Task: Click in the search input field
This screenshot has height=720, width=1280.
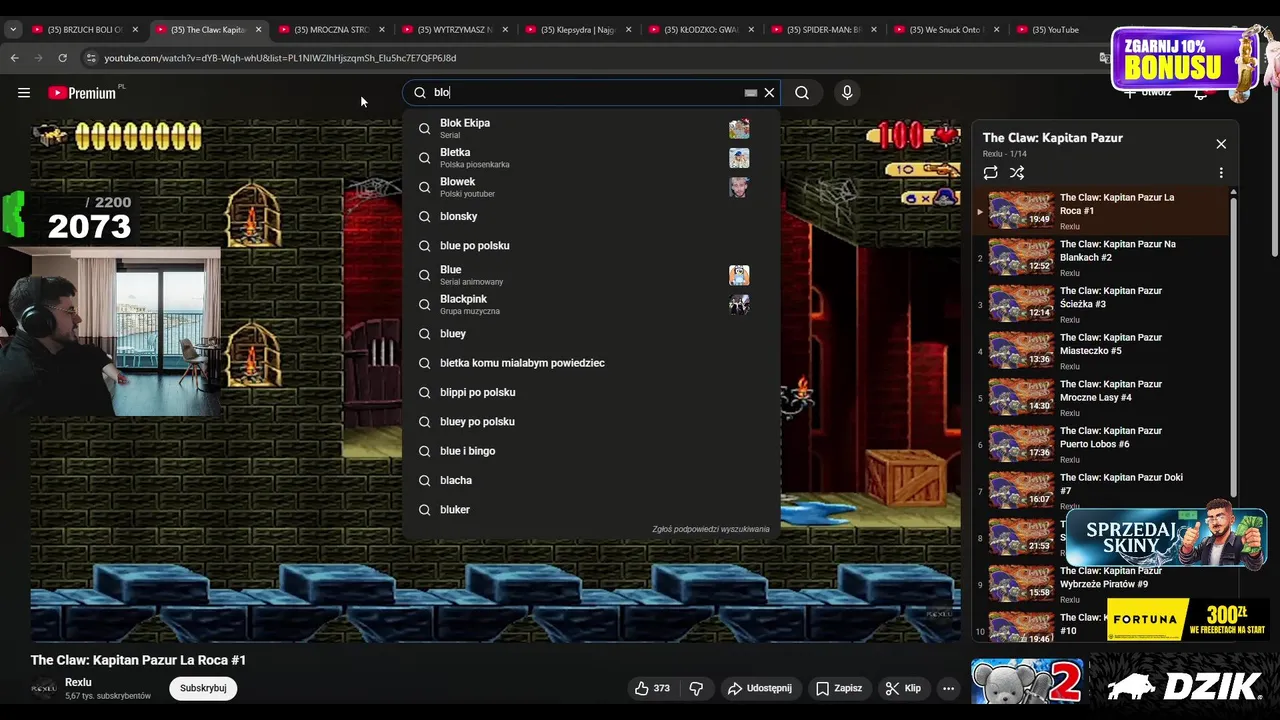Action: [590, 93]
